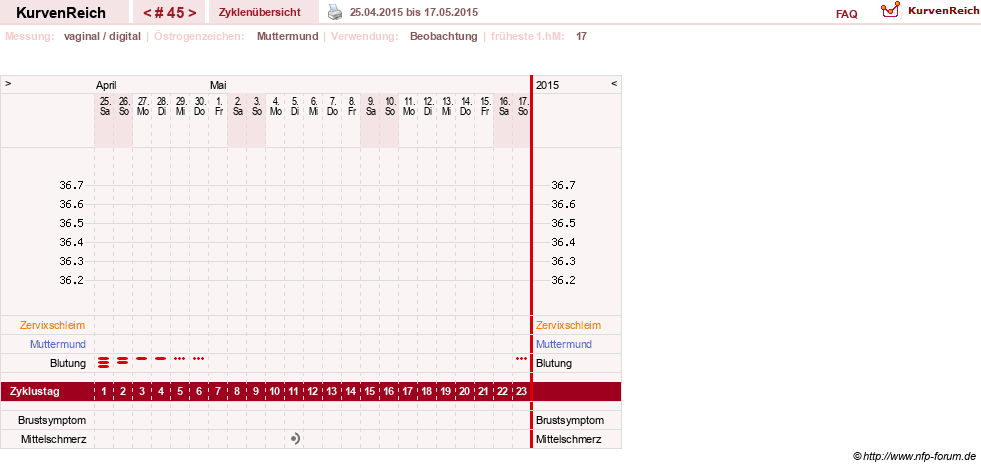The width and height of the screenshot is (981, 468).
Task: Click the Östrogenzeichen: header label
Action: (x=199, y=36)
